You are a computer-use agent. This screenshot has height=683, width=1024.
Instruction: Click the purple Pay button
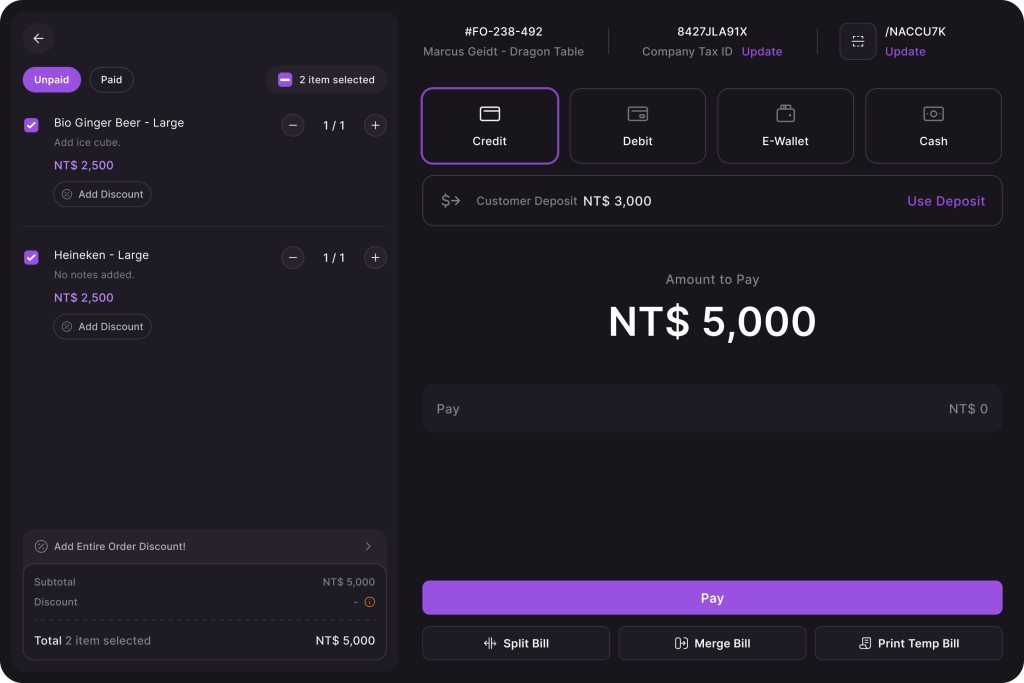point(712,598)
